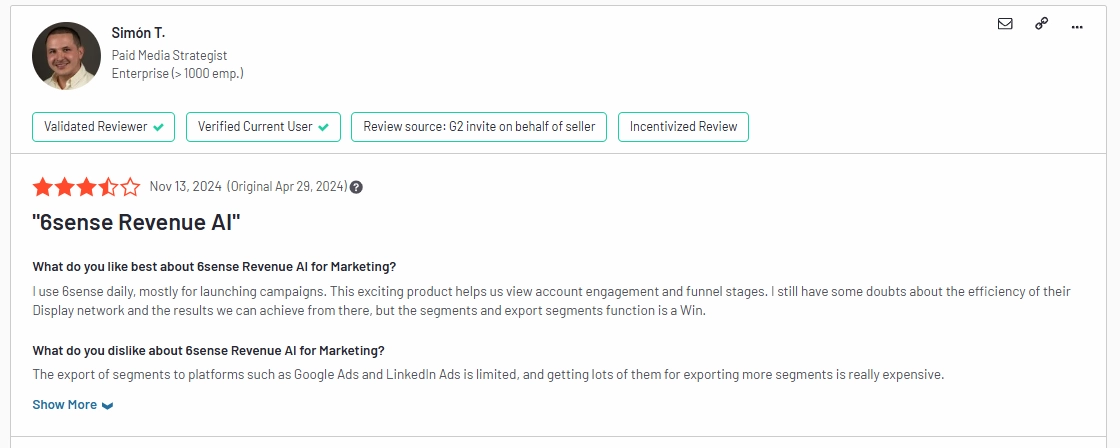
Task: Click the Verified Current User checkmark icon
Action: pos(323,127)
